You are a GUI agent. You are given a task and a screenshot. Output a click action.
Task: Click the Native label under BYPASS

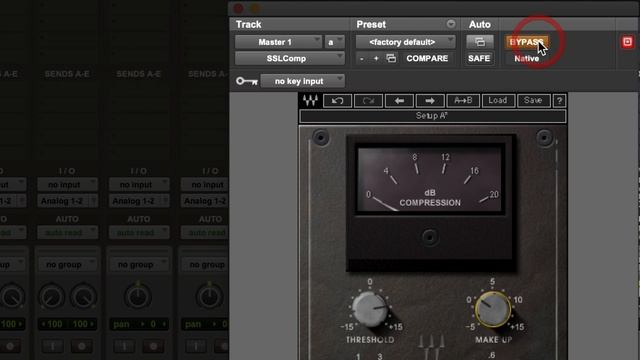coord(527,58)
